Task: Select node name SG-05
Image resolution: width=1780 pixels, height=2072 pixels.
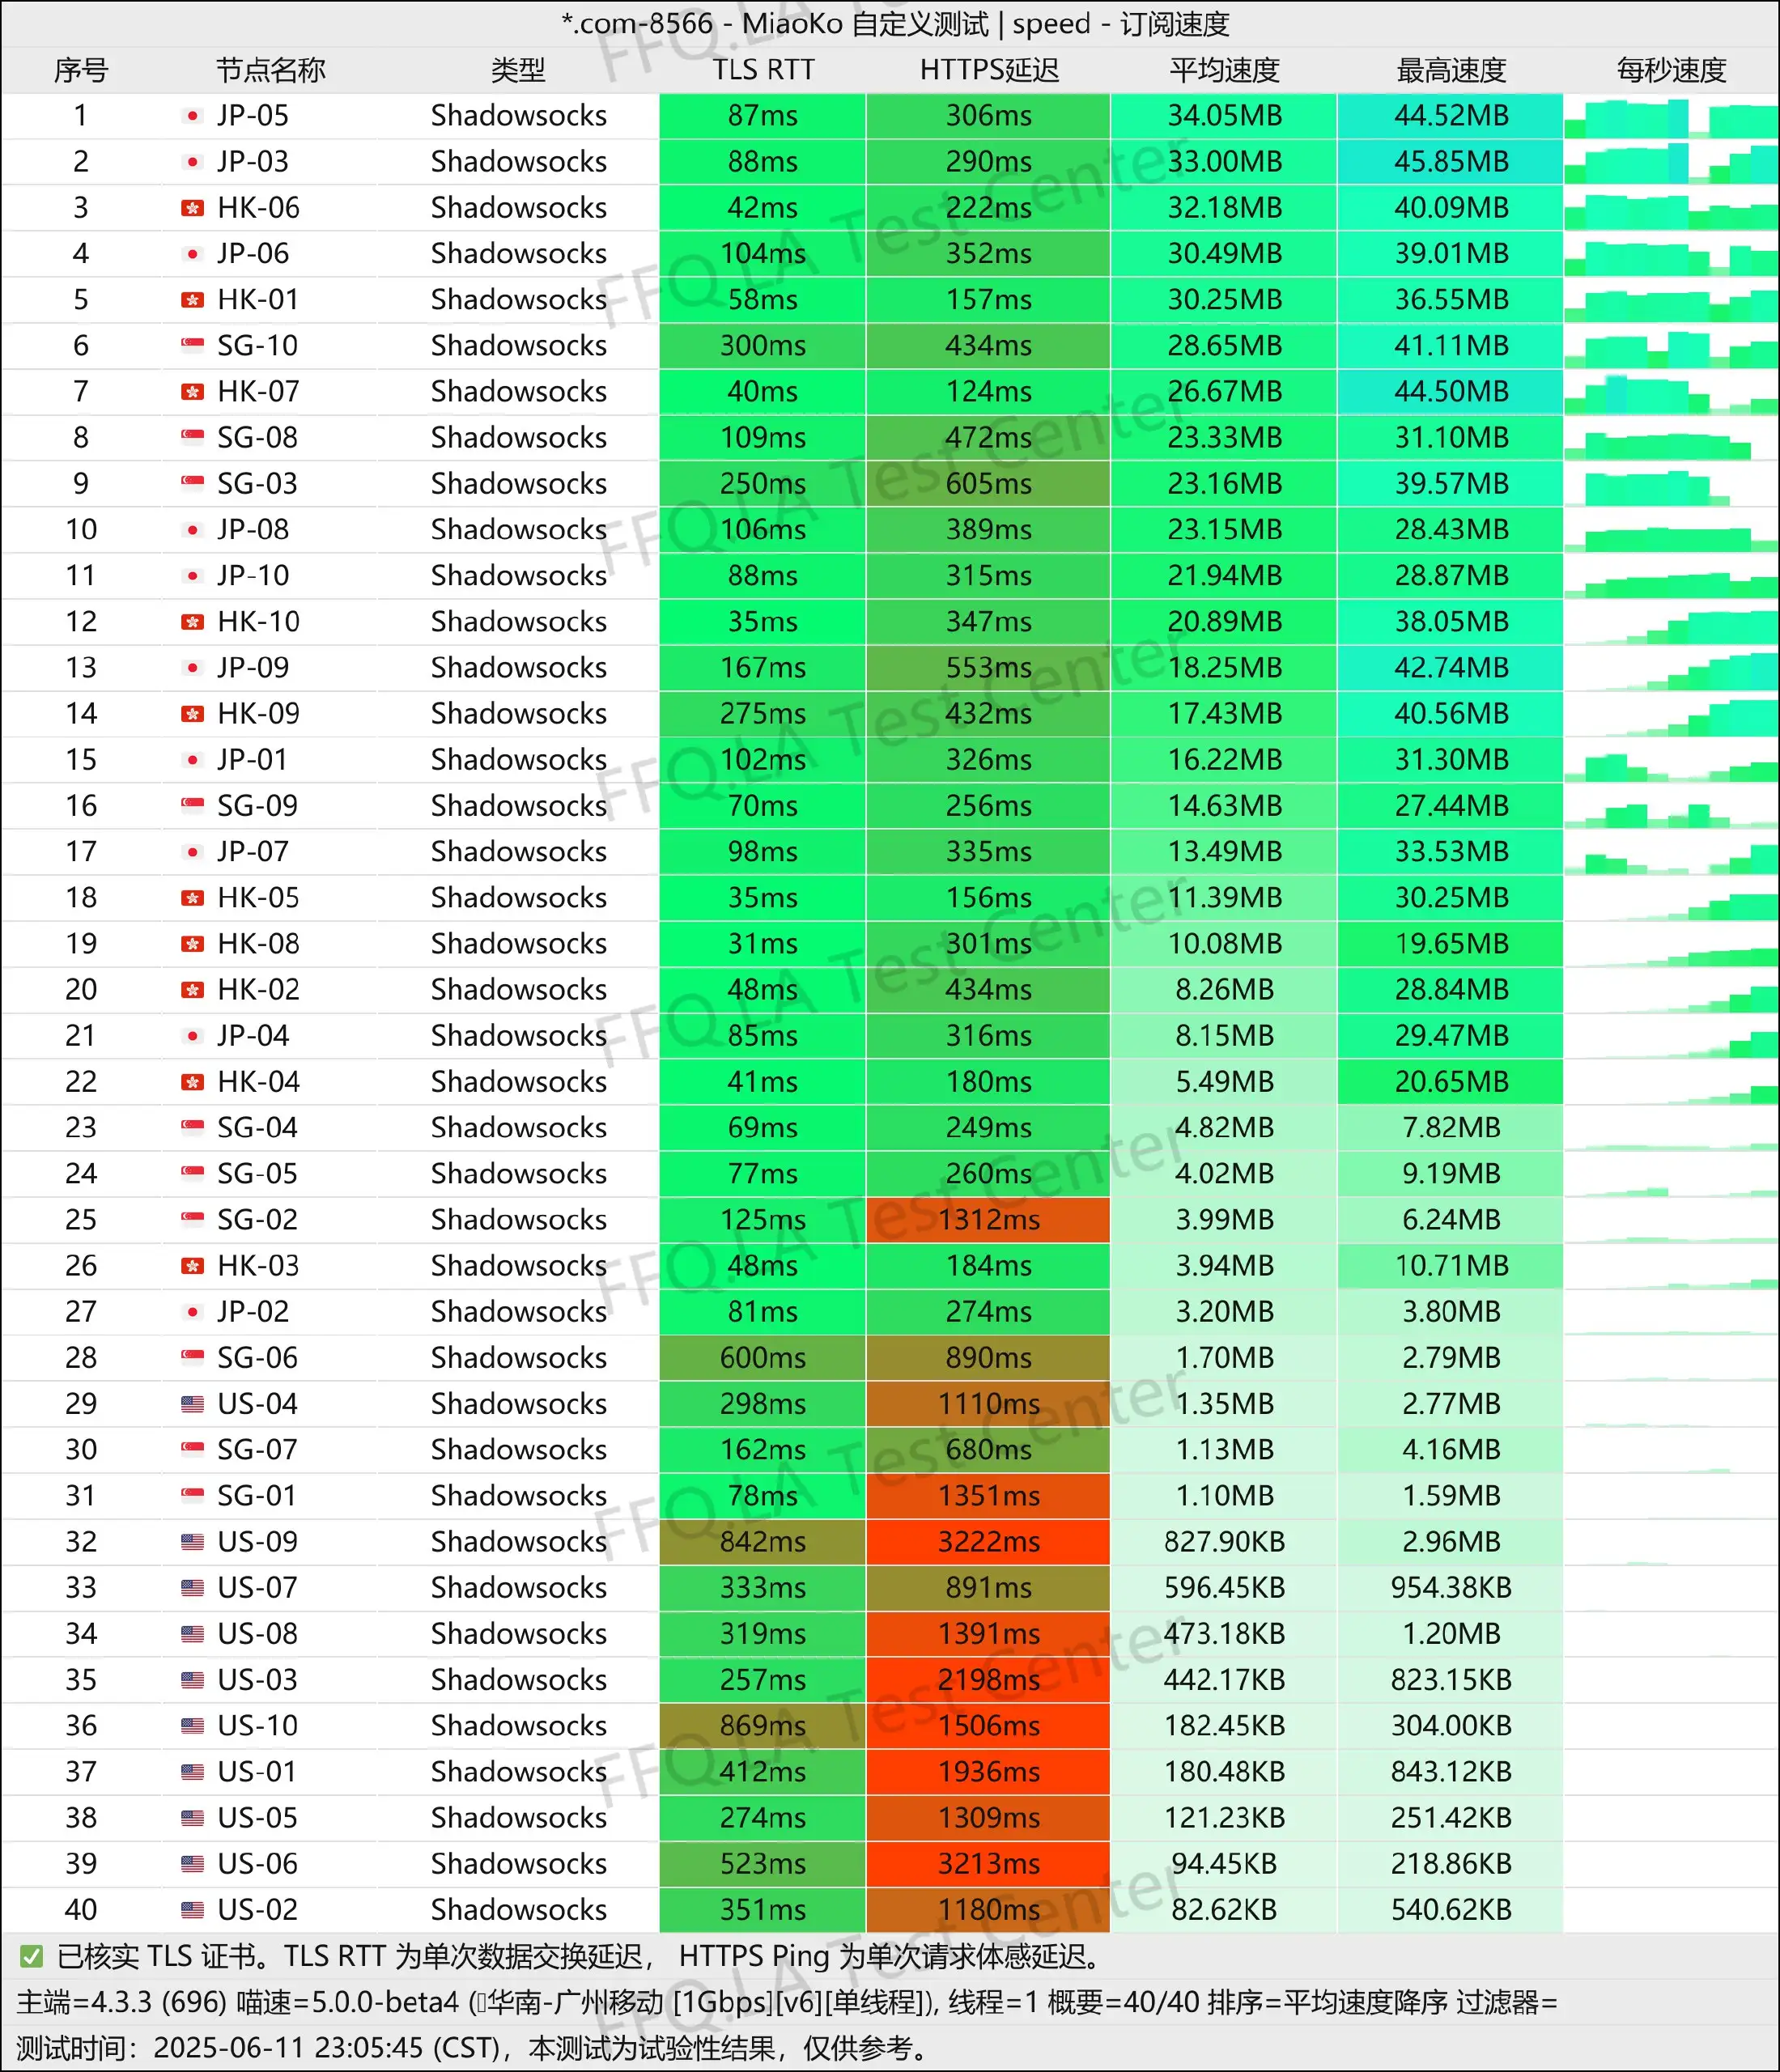Action: [258, 1174]
